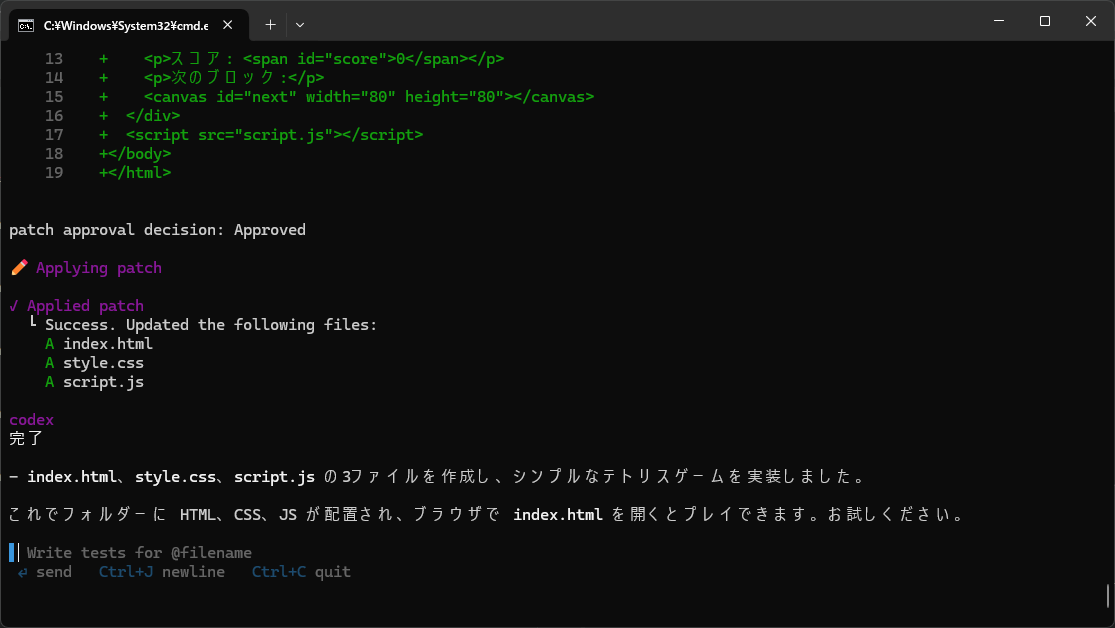
Task: Minimize the terminal window
Action: click(x=999, y=21)
